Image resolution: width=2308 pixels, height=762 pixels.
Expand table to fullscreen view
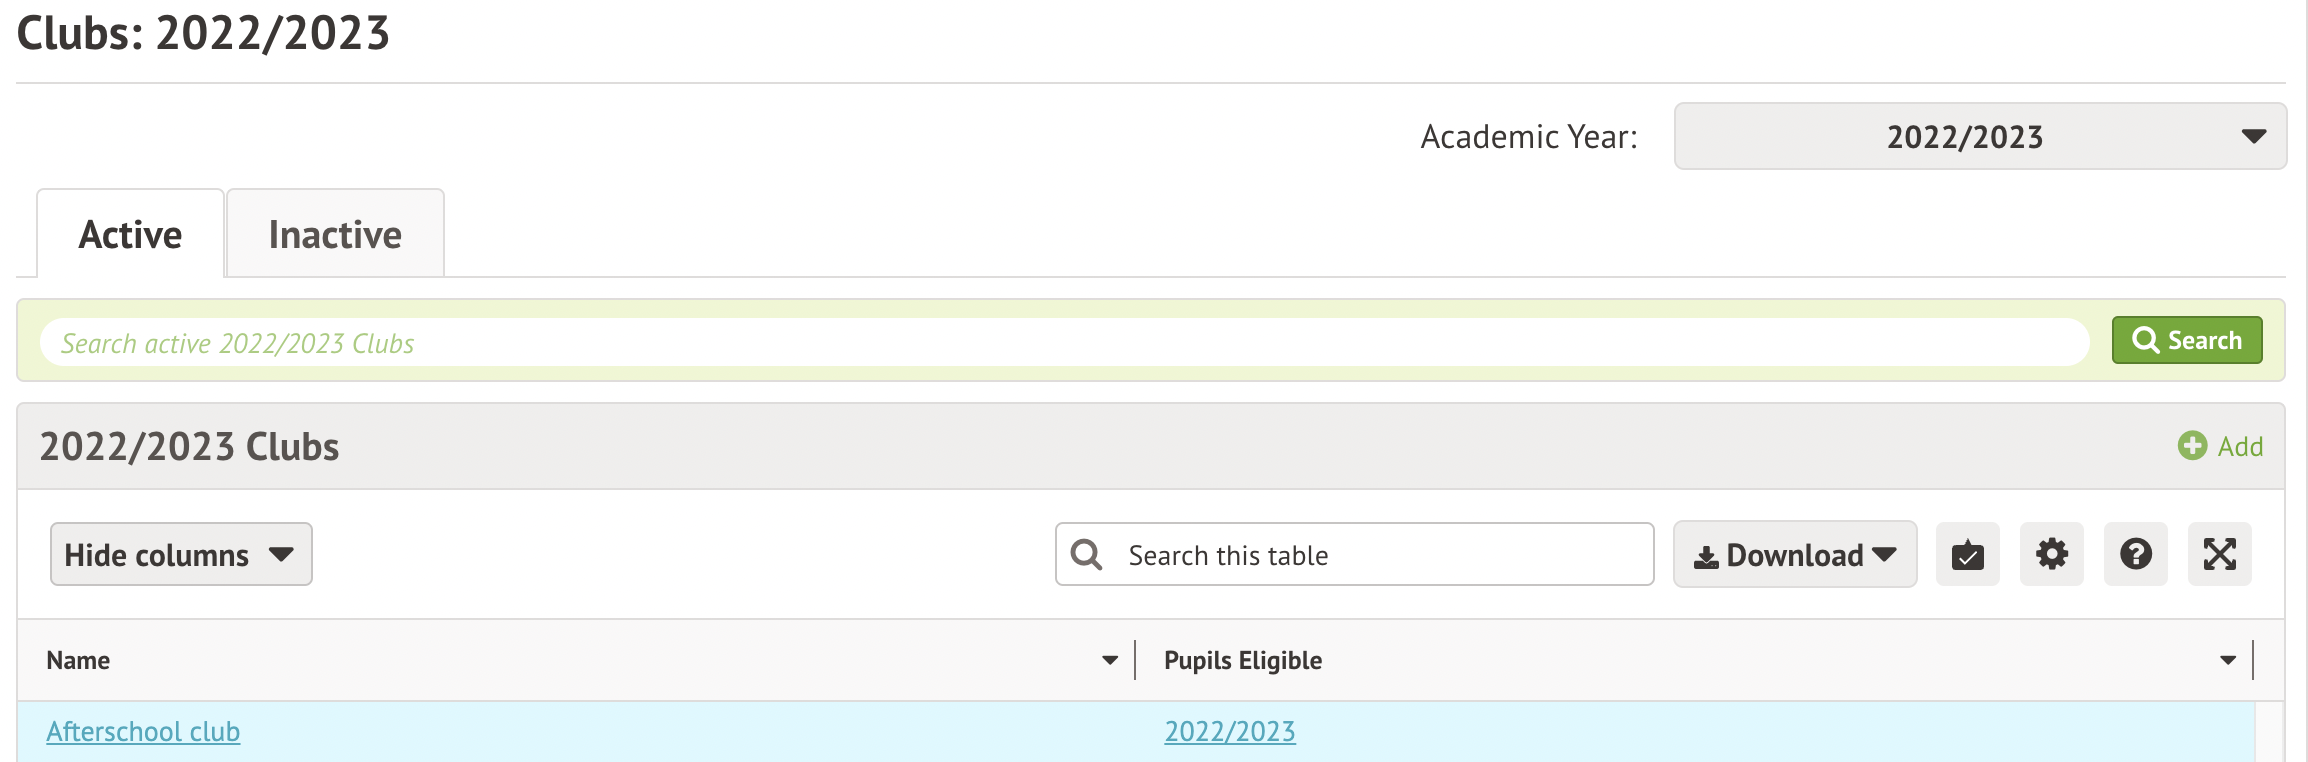(x=2219, y=554)
